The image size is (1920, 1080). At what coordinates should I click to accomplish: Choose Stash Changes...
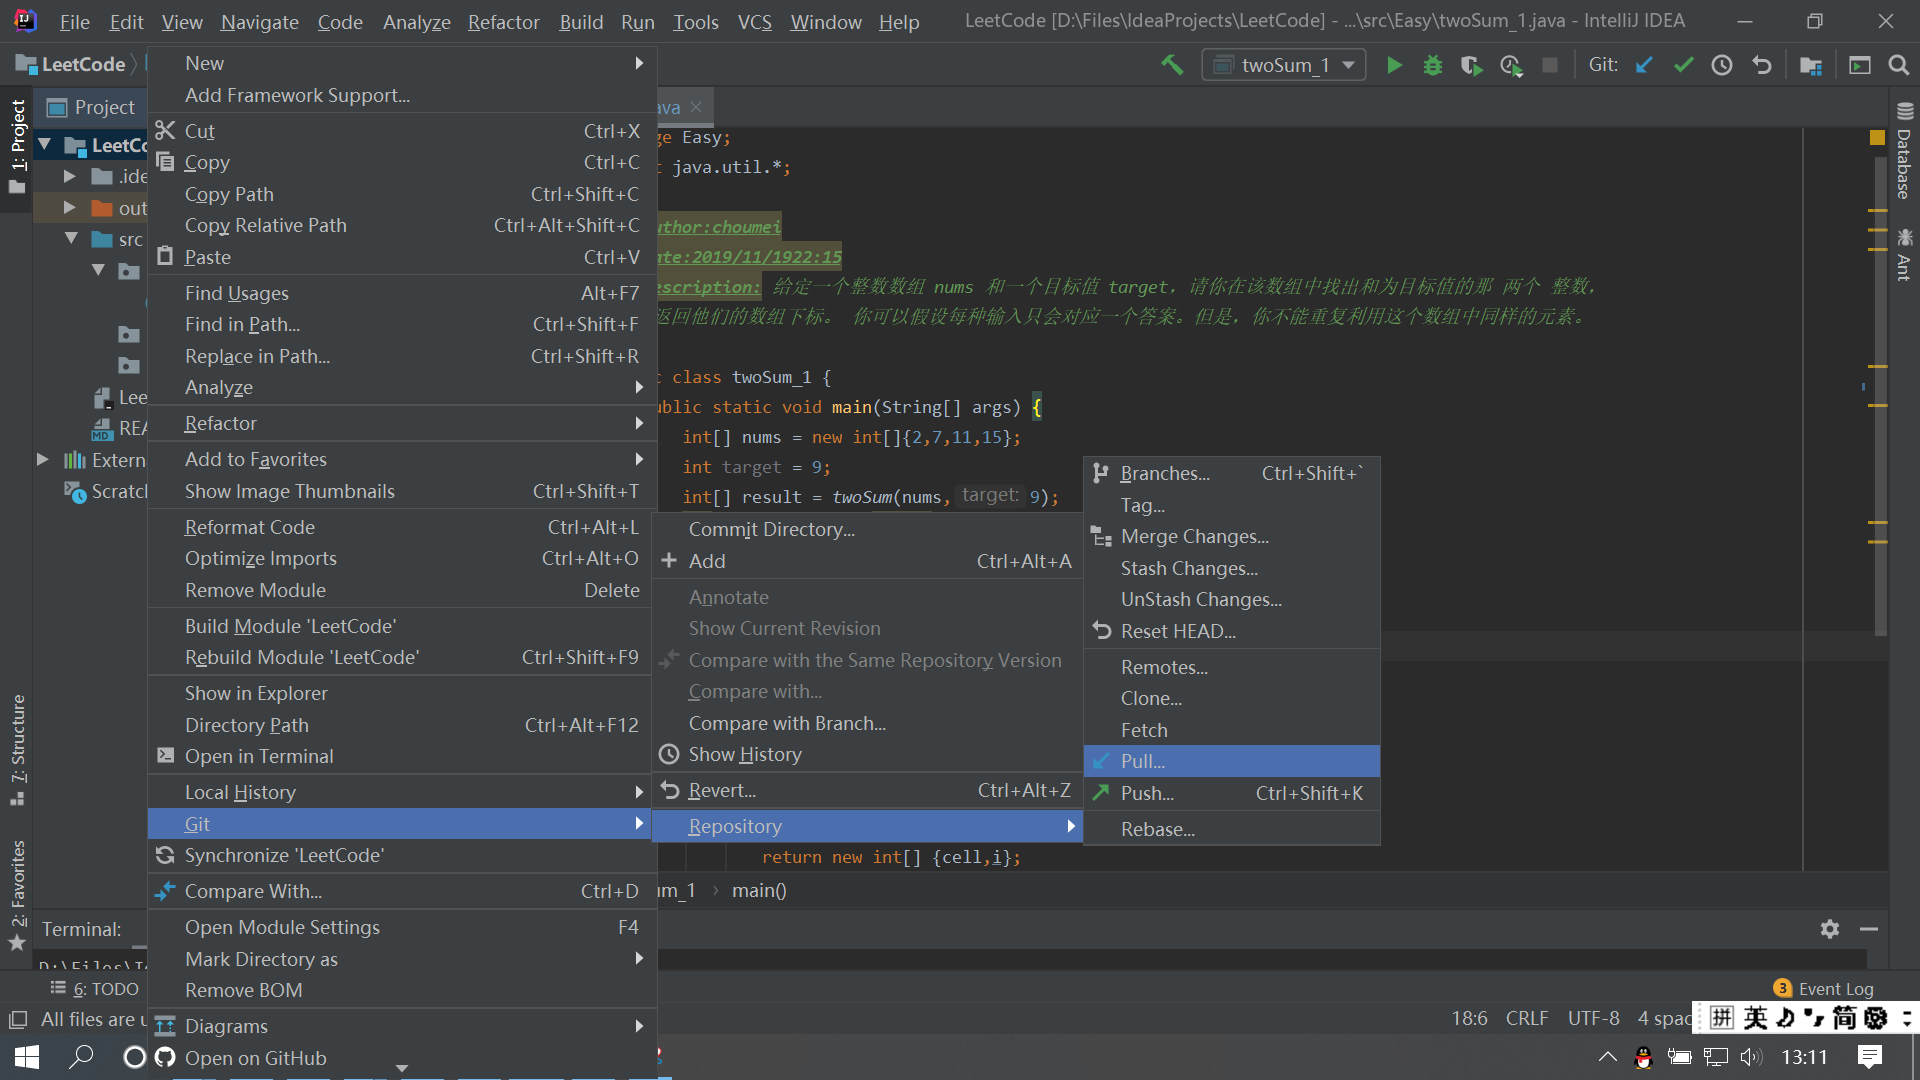click(1232, 568)
